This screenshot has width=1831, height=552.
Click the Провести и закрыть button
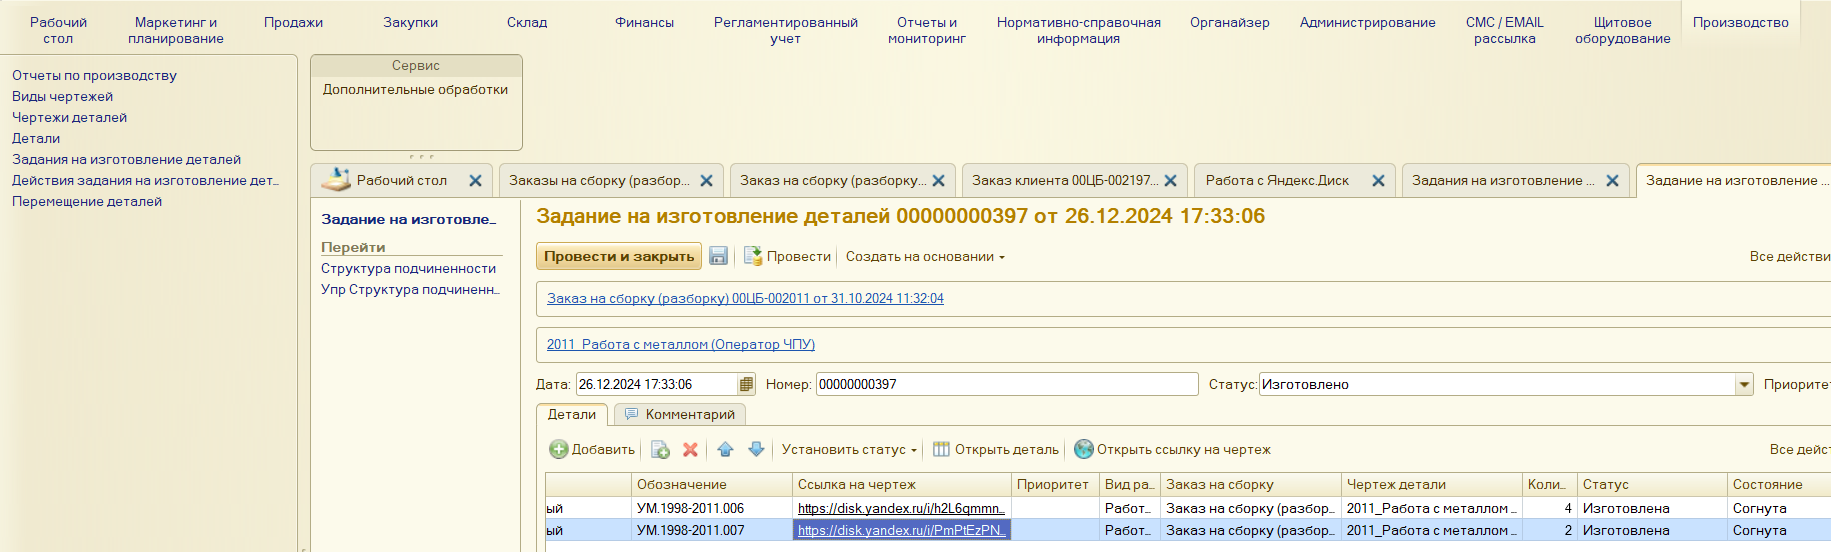[619, 256]
